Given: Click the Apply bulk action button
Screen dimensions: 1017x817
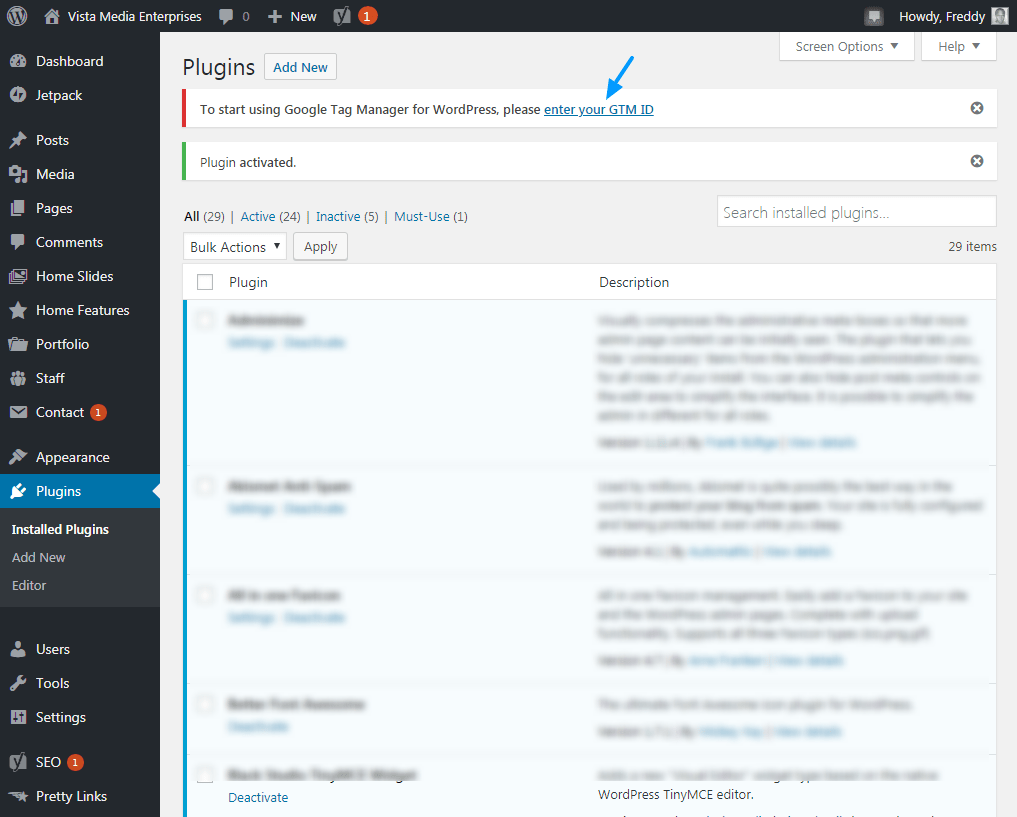Looking at the screenshot, I should click(x=320, y=247).
